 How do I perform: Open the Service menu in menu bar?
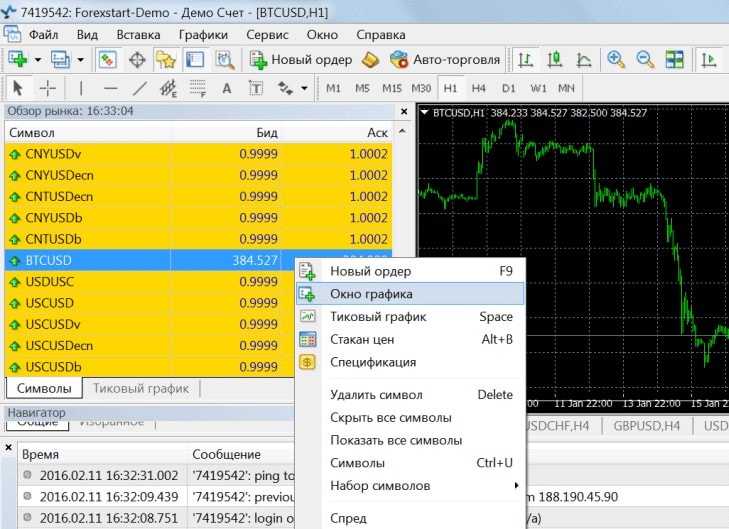(267, 33)
